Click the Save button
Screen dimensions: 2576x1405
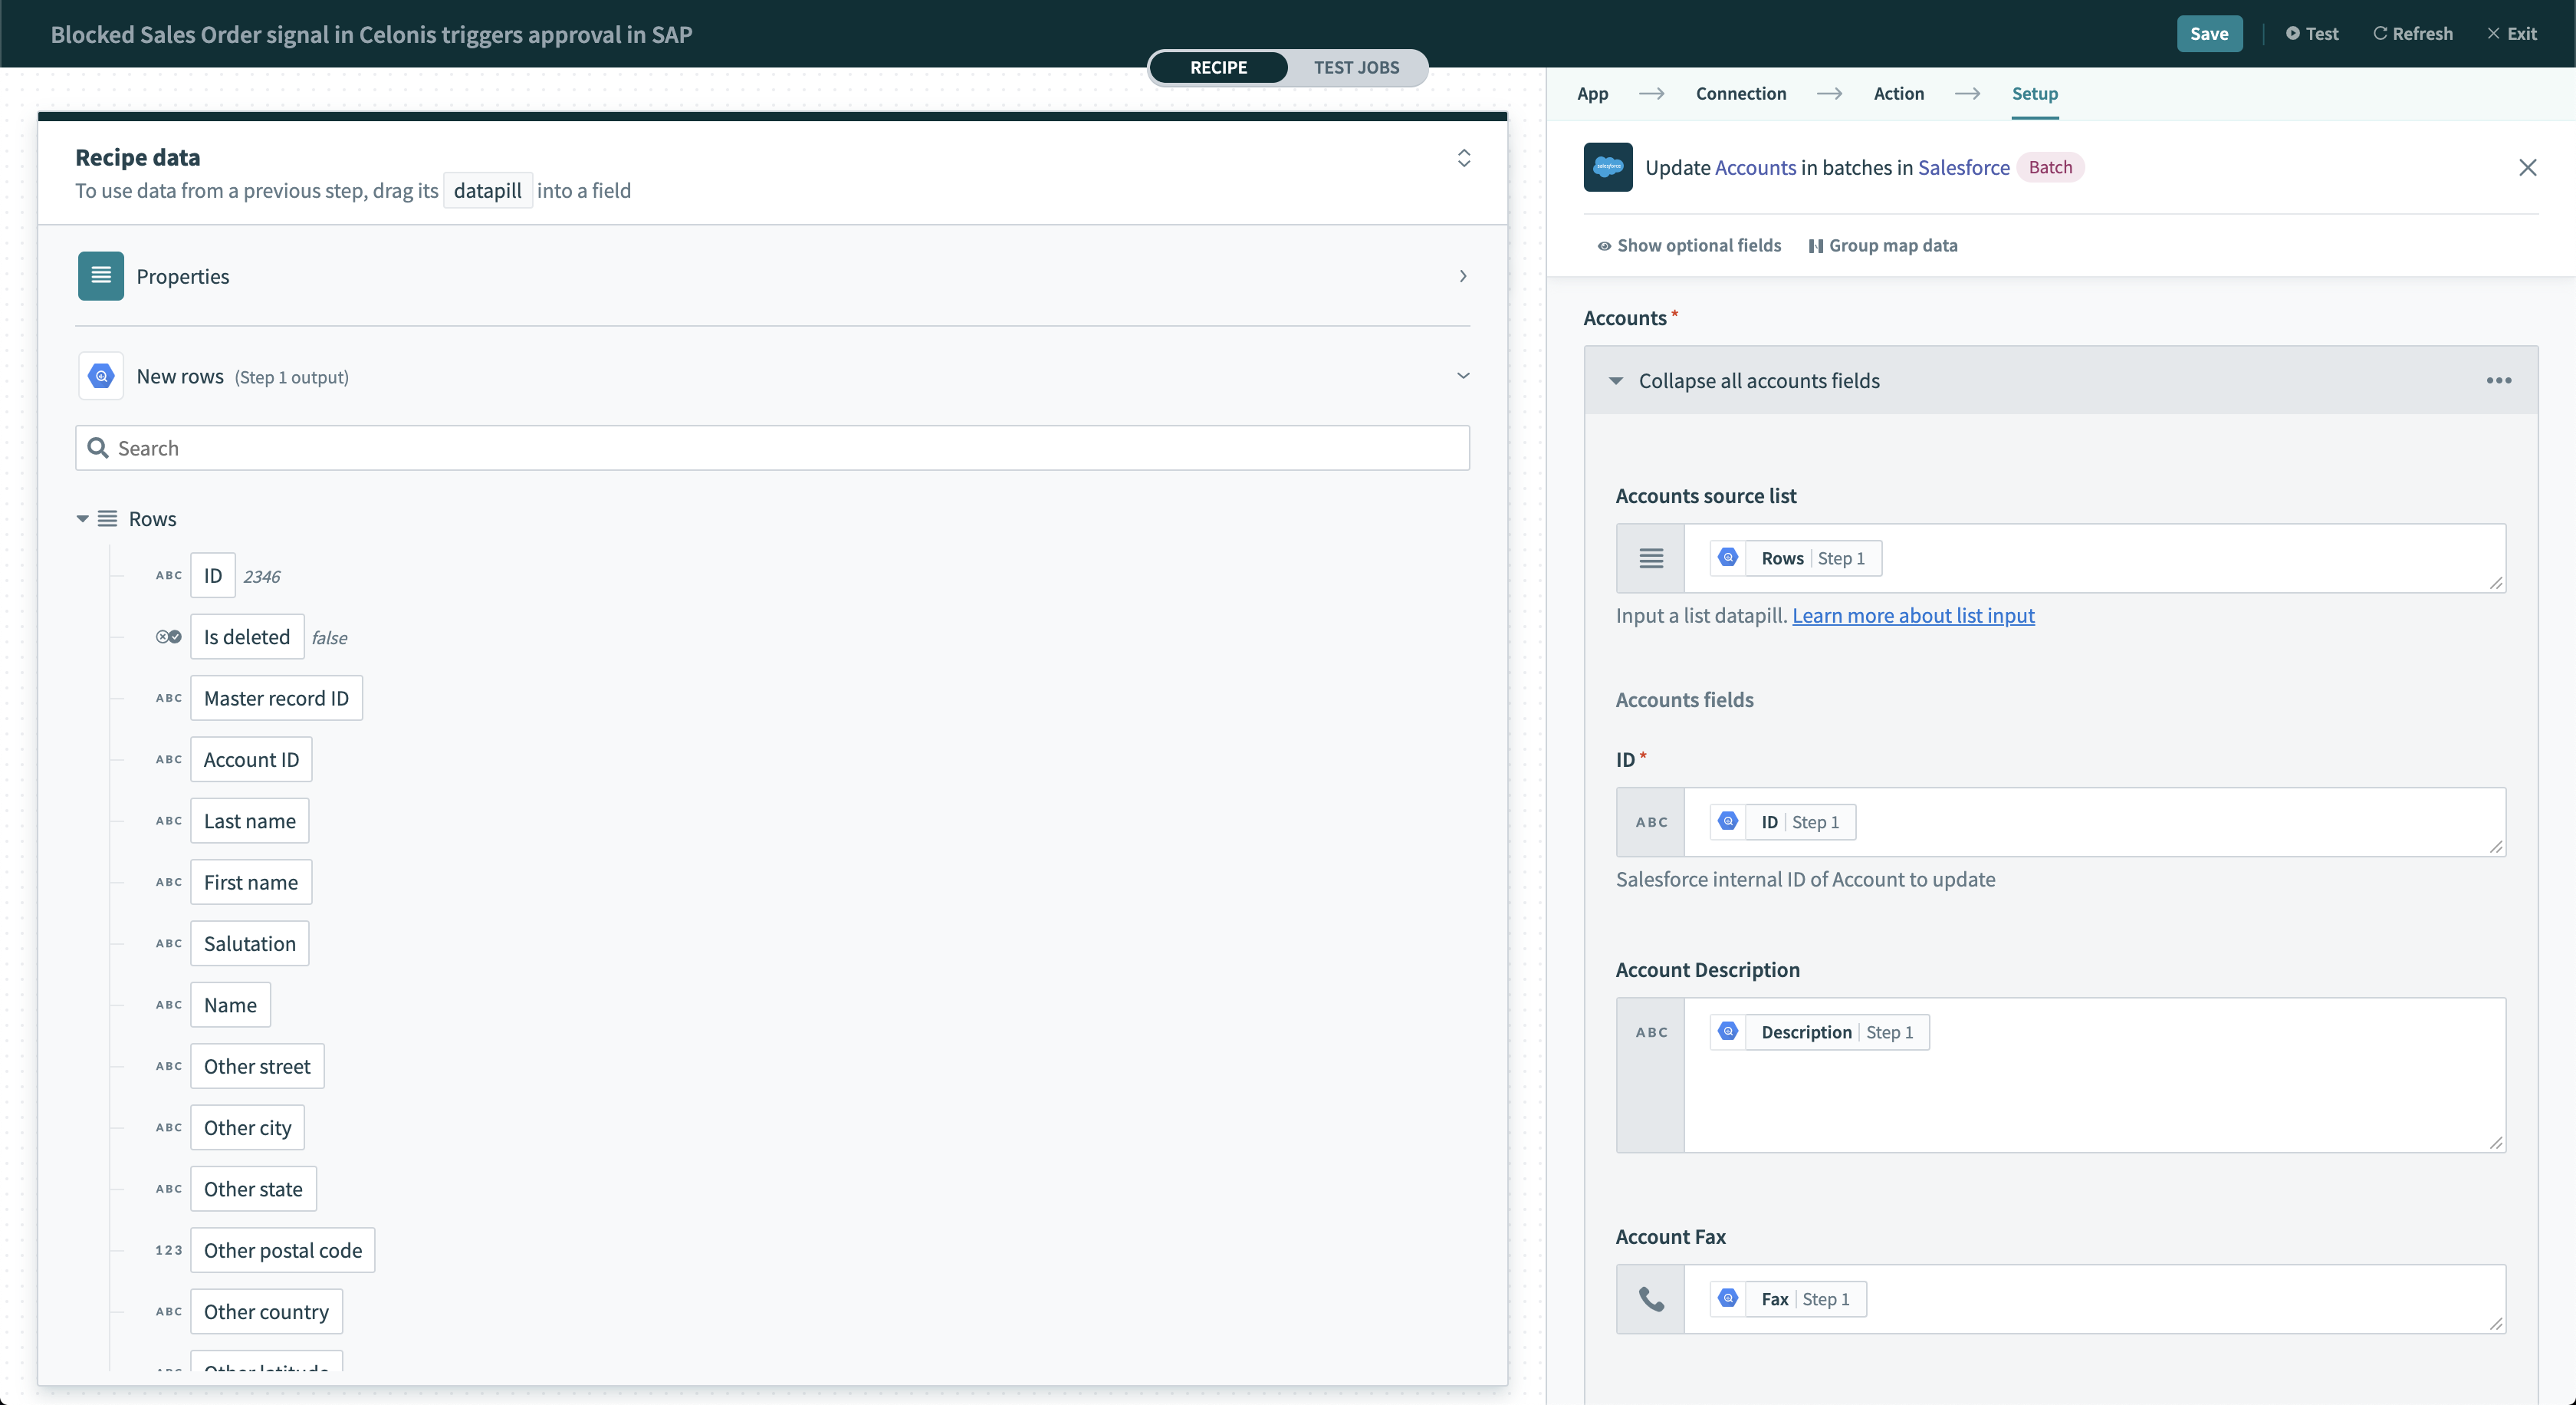[x=2210, y=31]
